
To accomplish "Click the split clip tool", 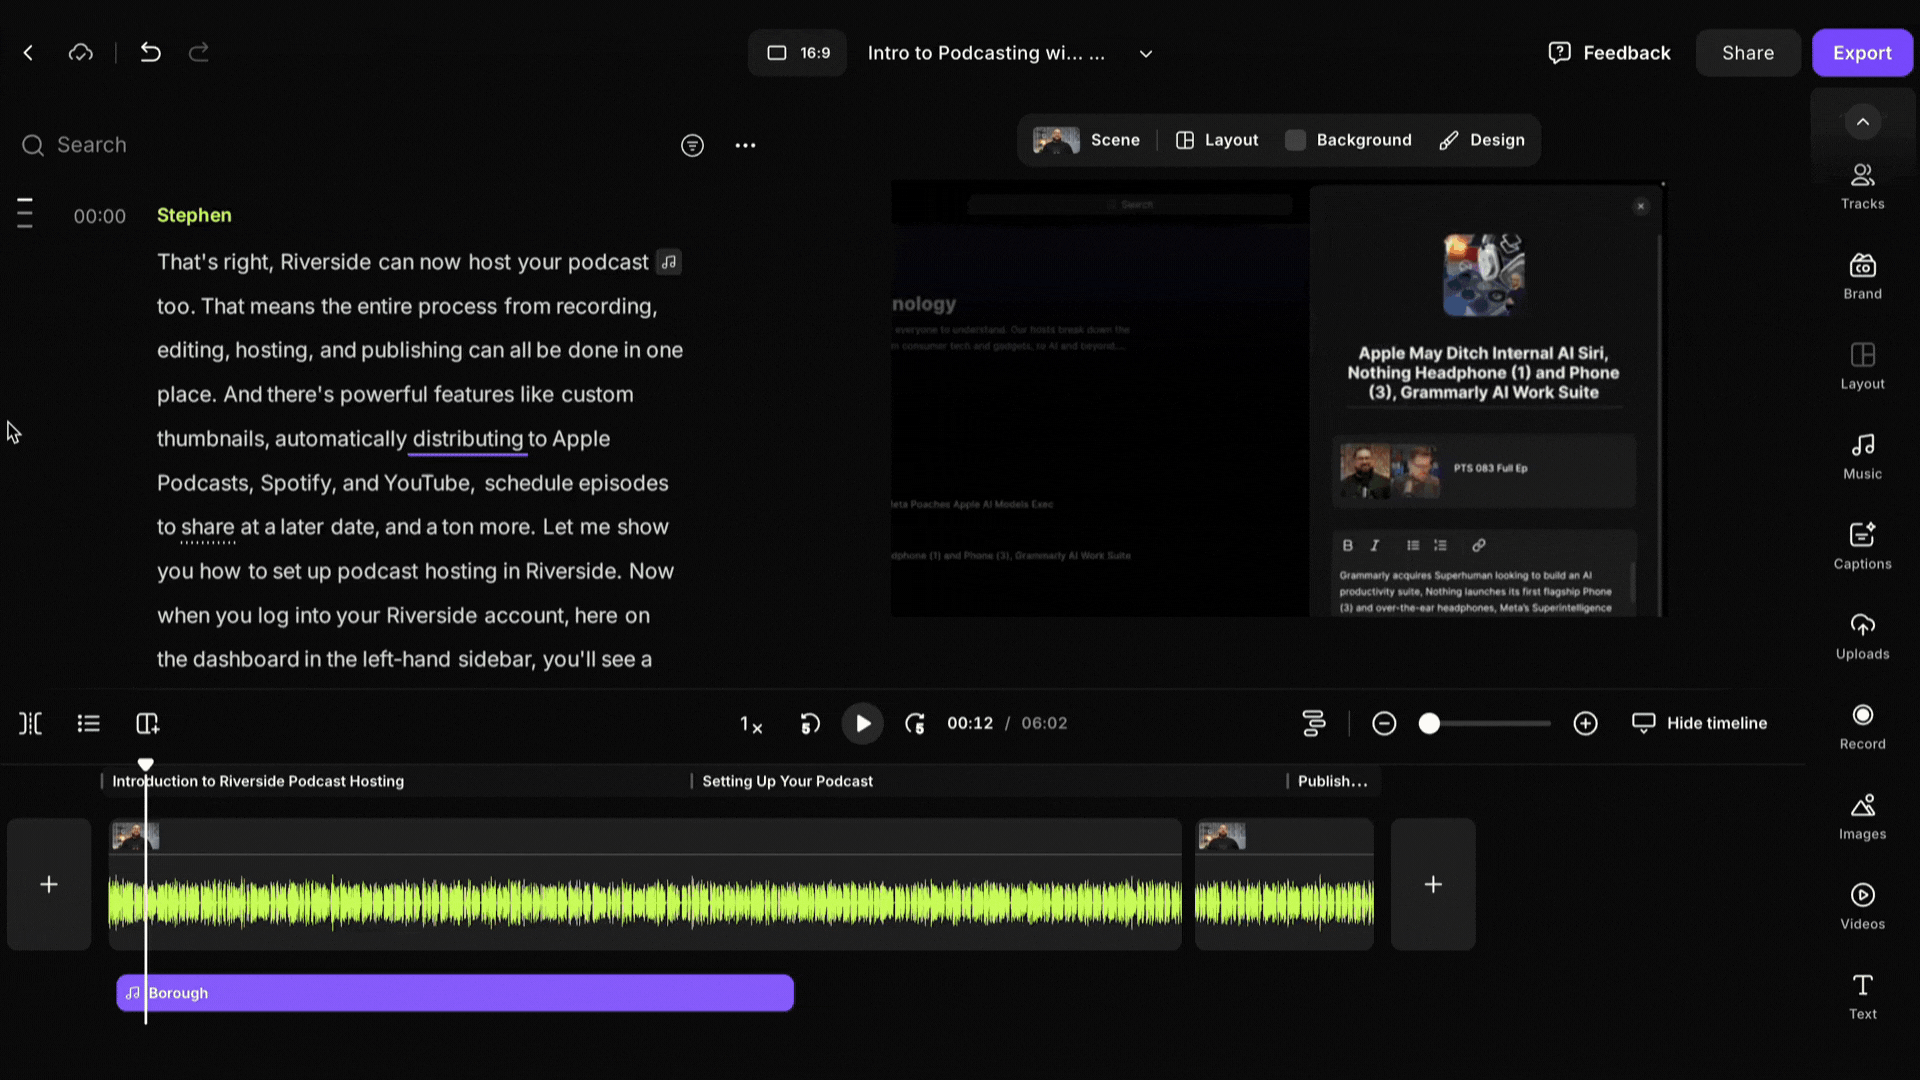I will point(30,724).
